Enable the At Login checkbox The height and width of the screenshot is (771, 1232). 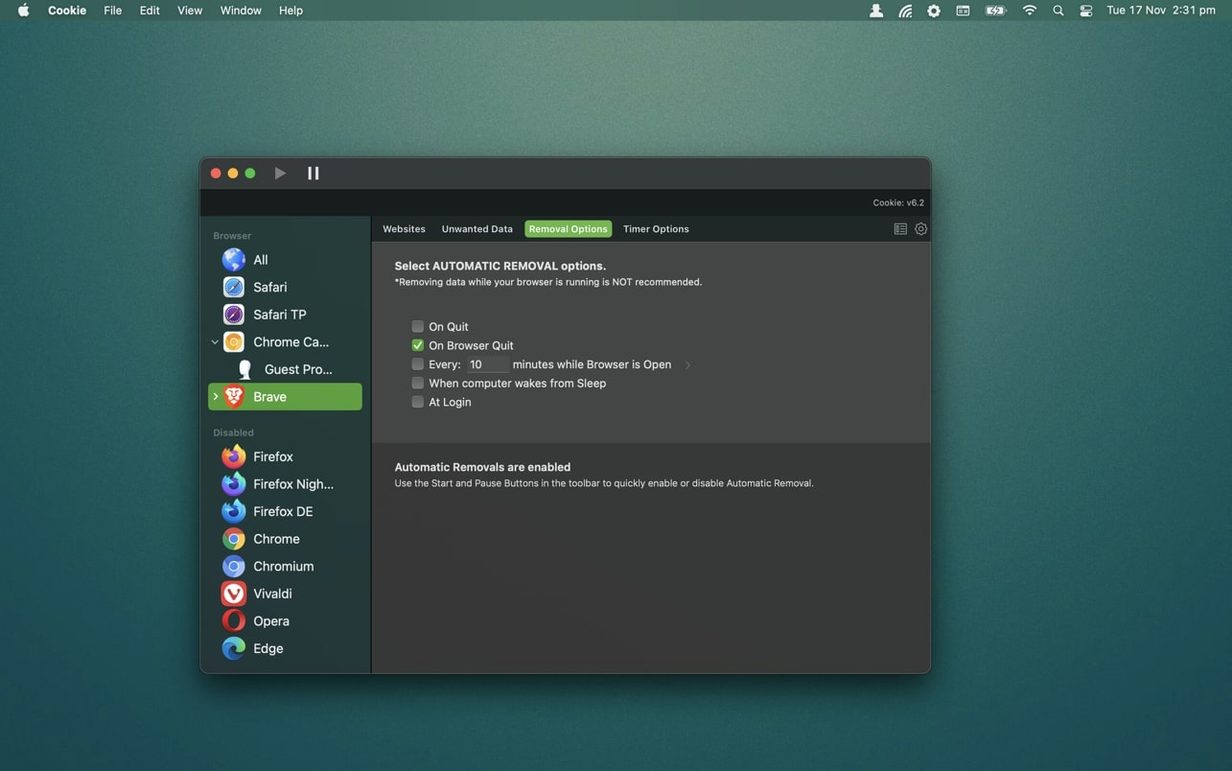(x=418, y=402)
